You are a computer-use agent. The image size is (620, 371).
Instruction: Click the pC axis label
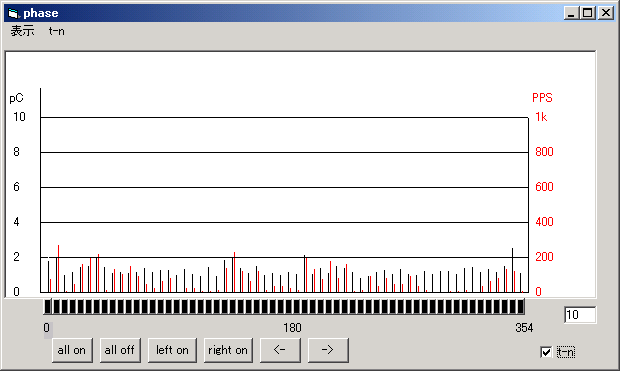tap(16, 98)
